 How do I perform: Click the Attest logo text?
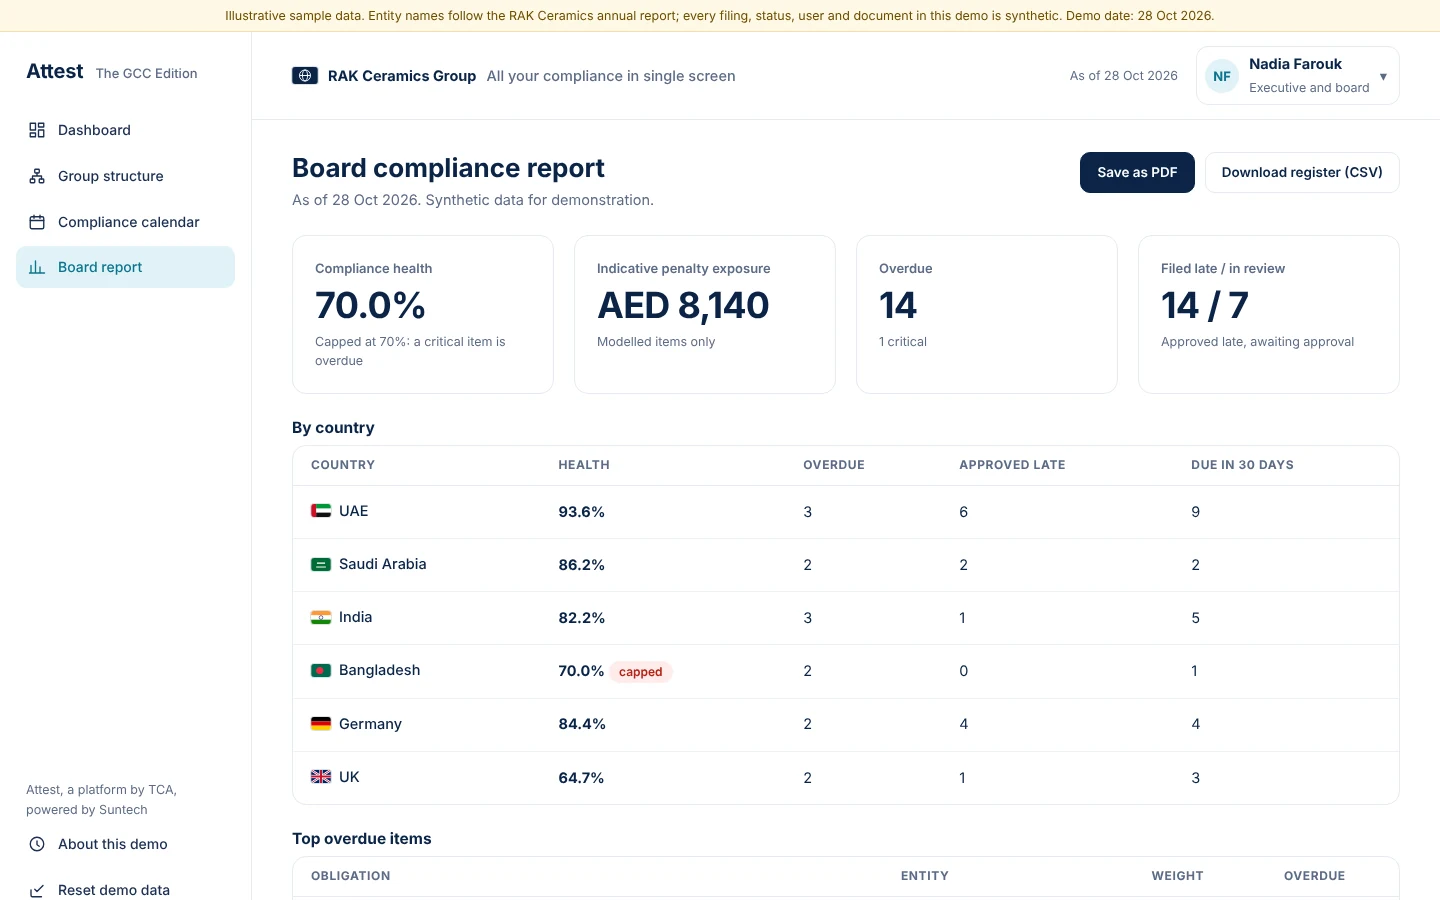tap(55, 71)
